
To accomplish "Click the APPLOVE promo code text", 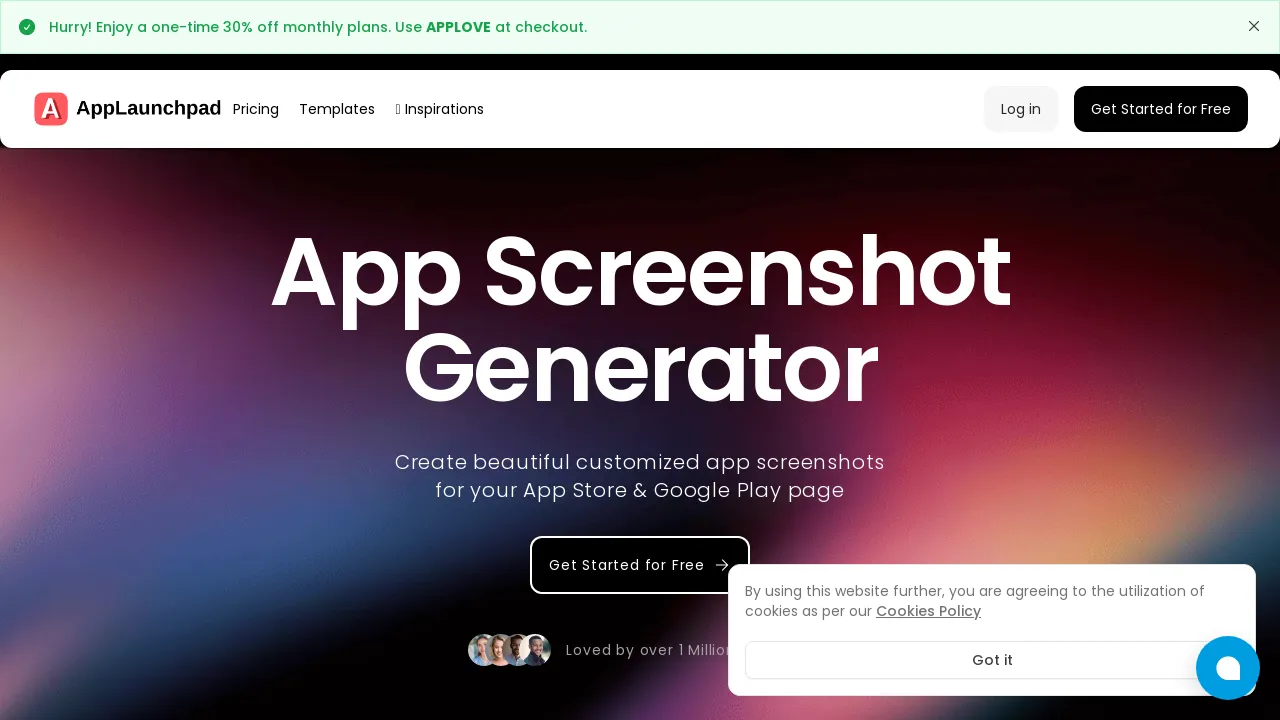I will coord(458,27).
